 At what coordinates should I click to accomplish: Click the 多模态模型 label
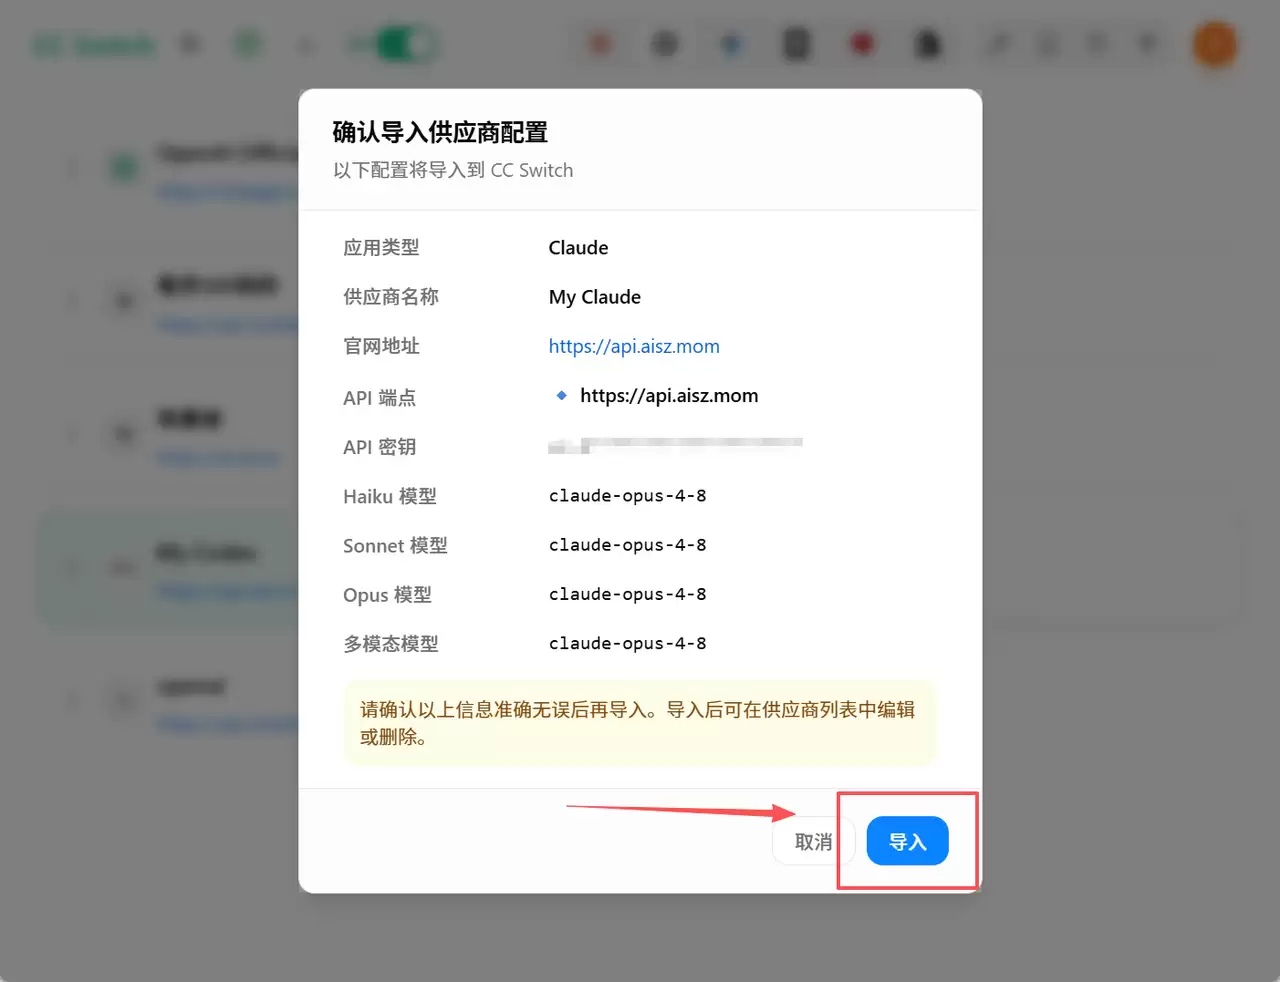(391, 644)
